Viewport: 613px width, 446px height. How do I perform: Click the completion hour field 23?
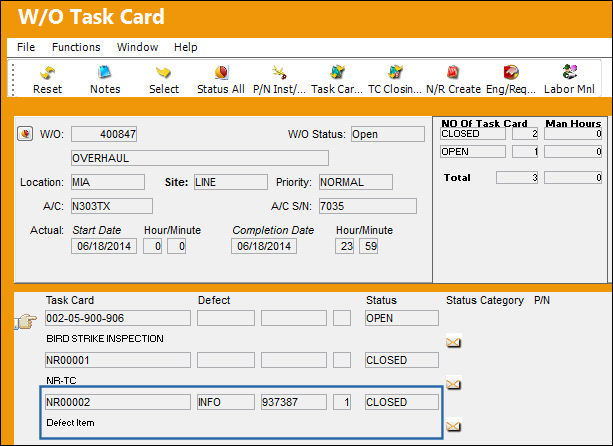344,246
